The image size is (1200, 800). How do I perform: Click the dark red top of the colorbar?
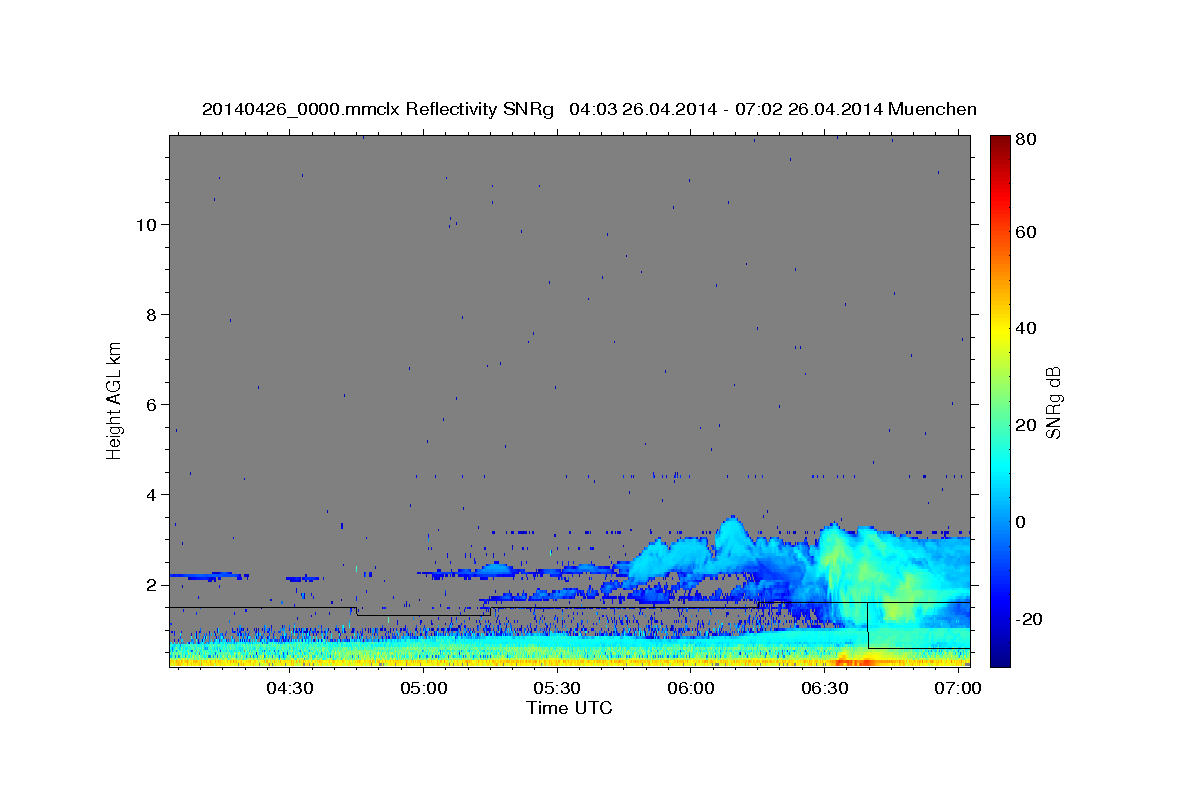[x=1000, y=145]
